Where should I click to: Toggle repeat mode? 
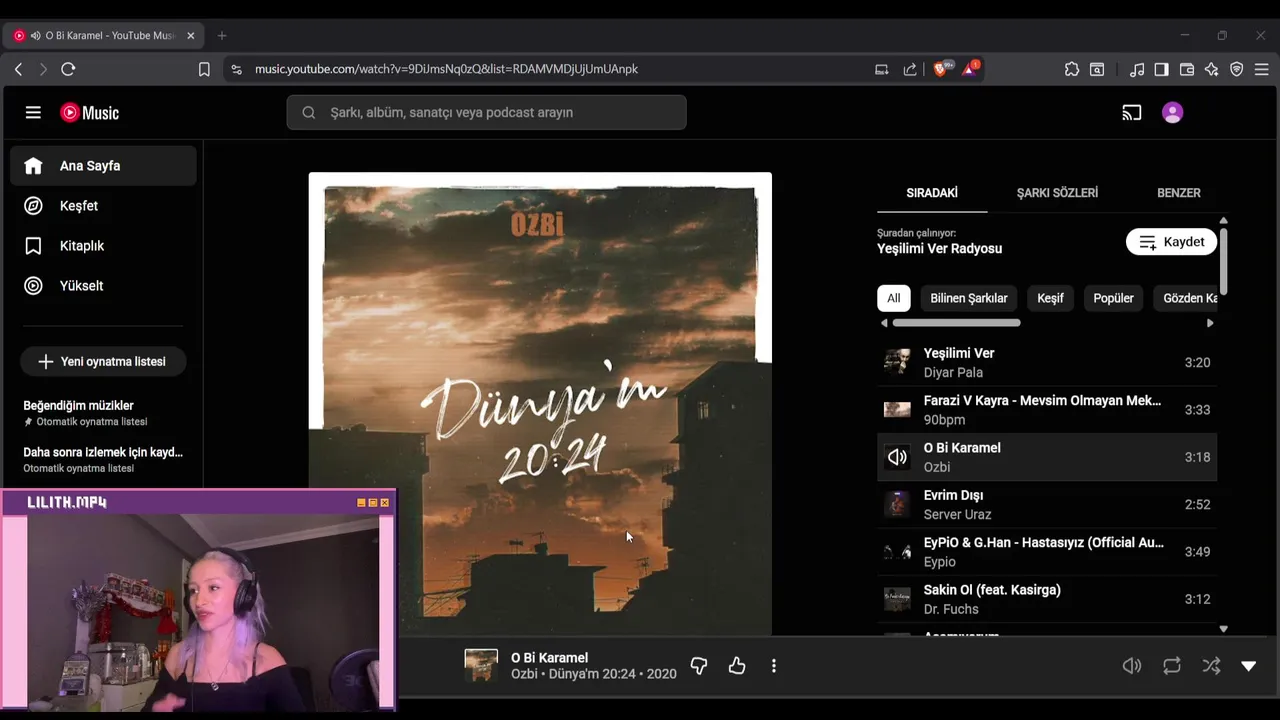coord(1172,666)
